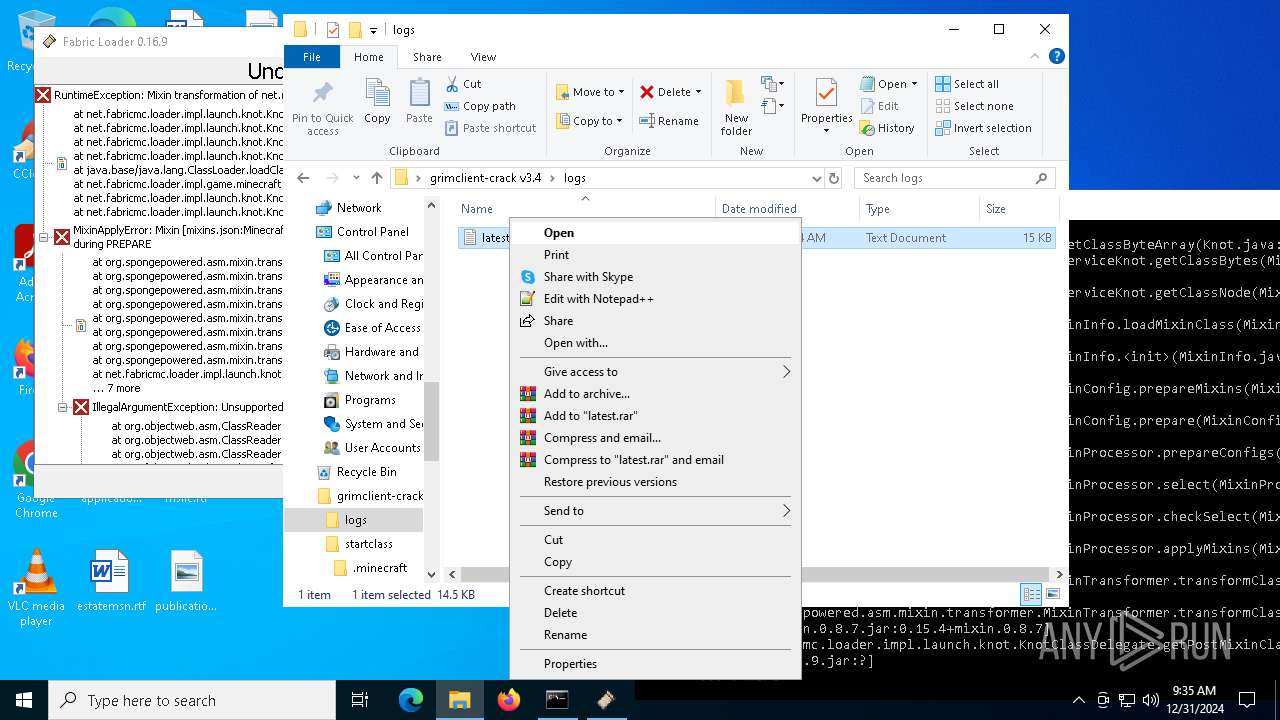Click Network in navigation pane
This screenshot has height=720, width=1280.
click(358, 208)
